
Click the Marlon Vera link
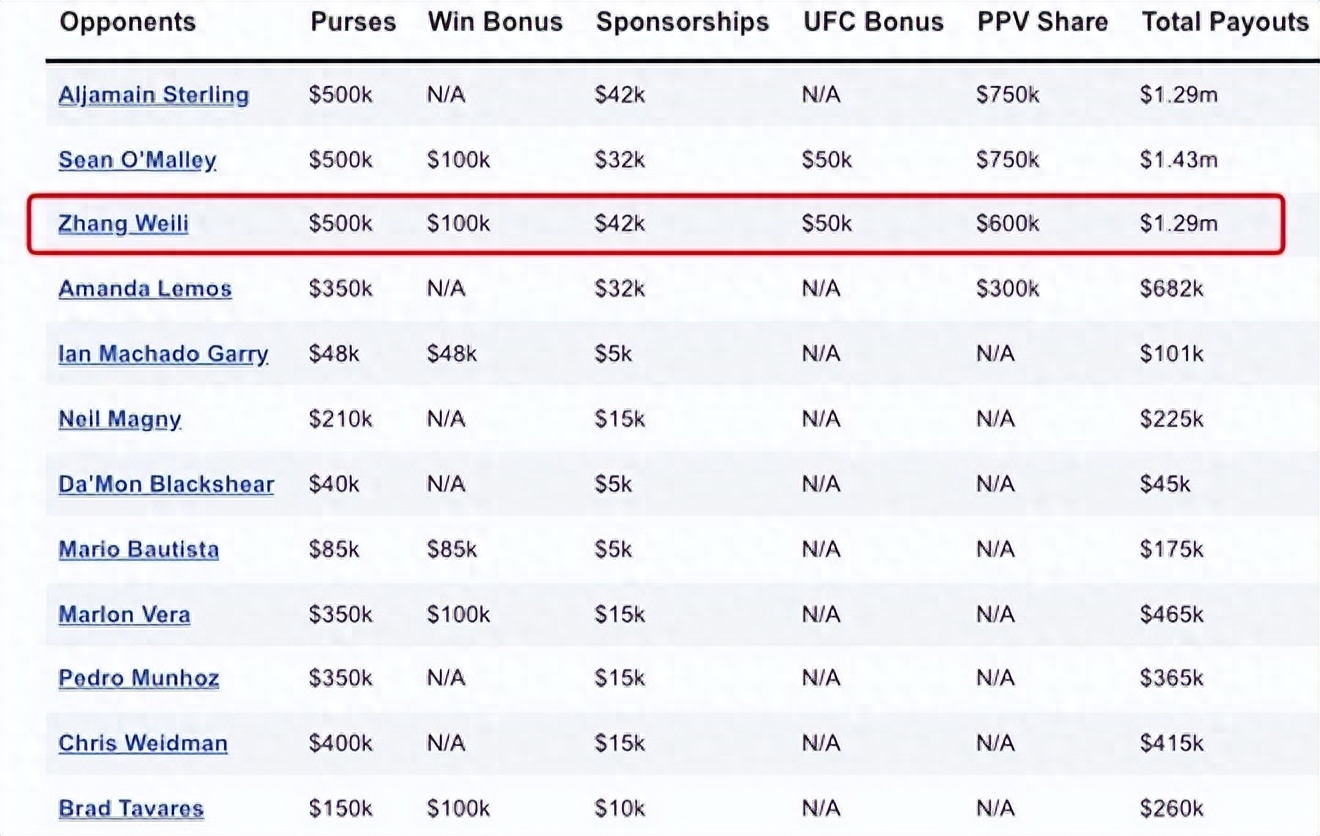124,614
